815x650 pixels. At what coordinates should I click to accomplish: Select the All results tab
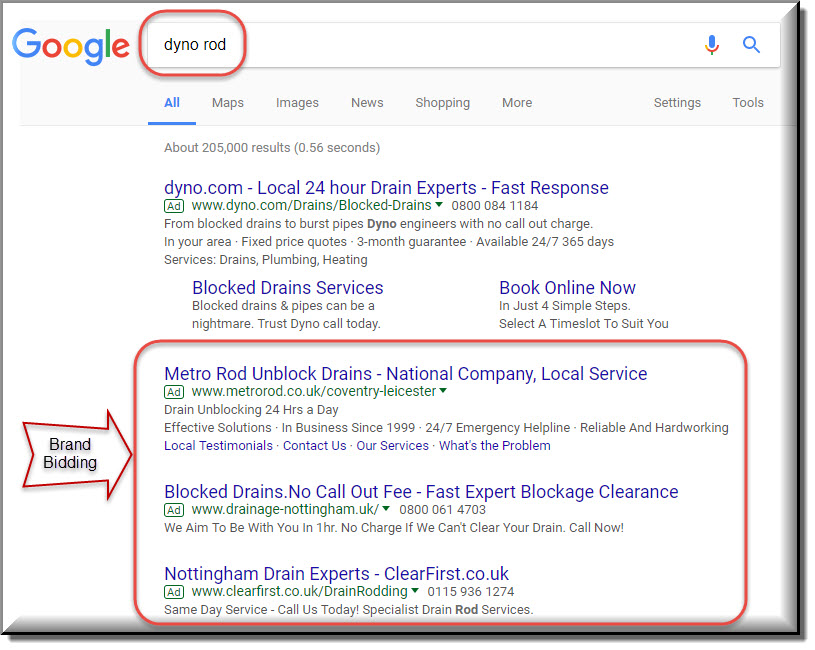pos(172,103)
